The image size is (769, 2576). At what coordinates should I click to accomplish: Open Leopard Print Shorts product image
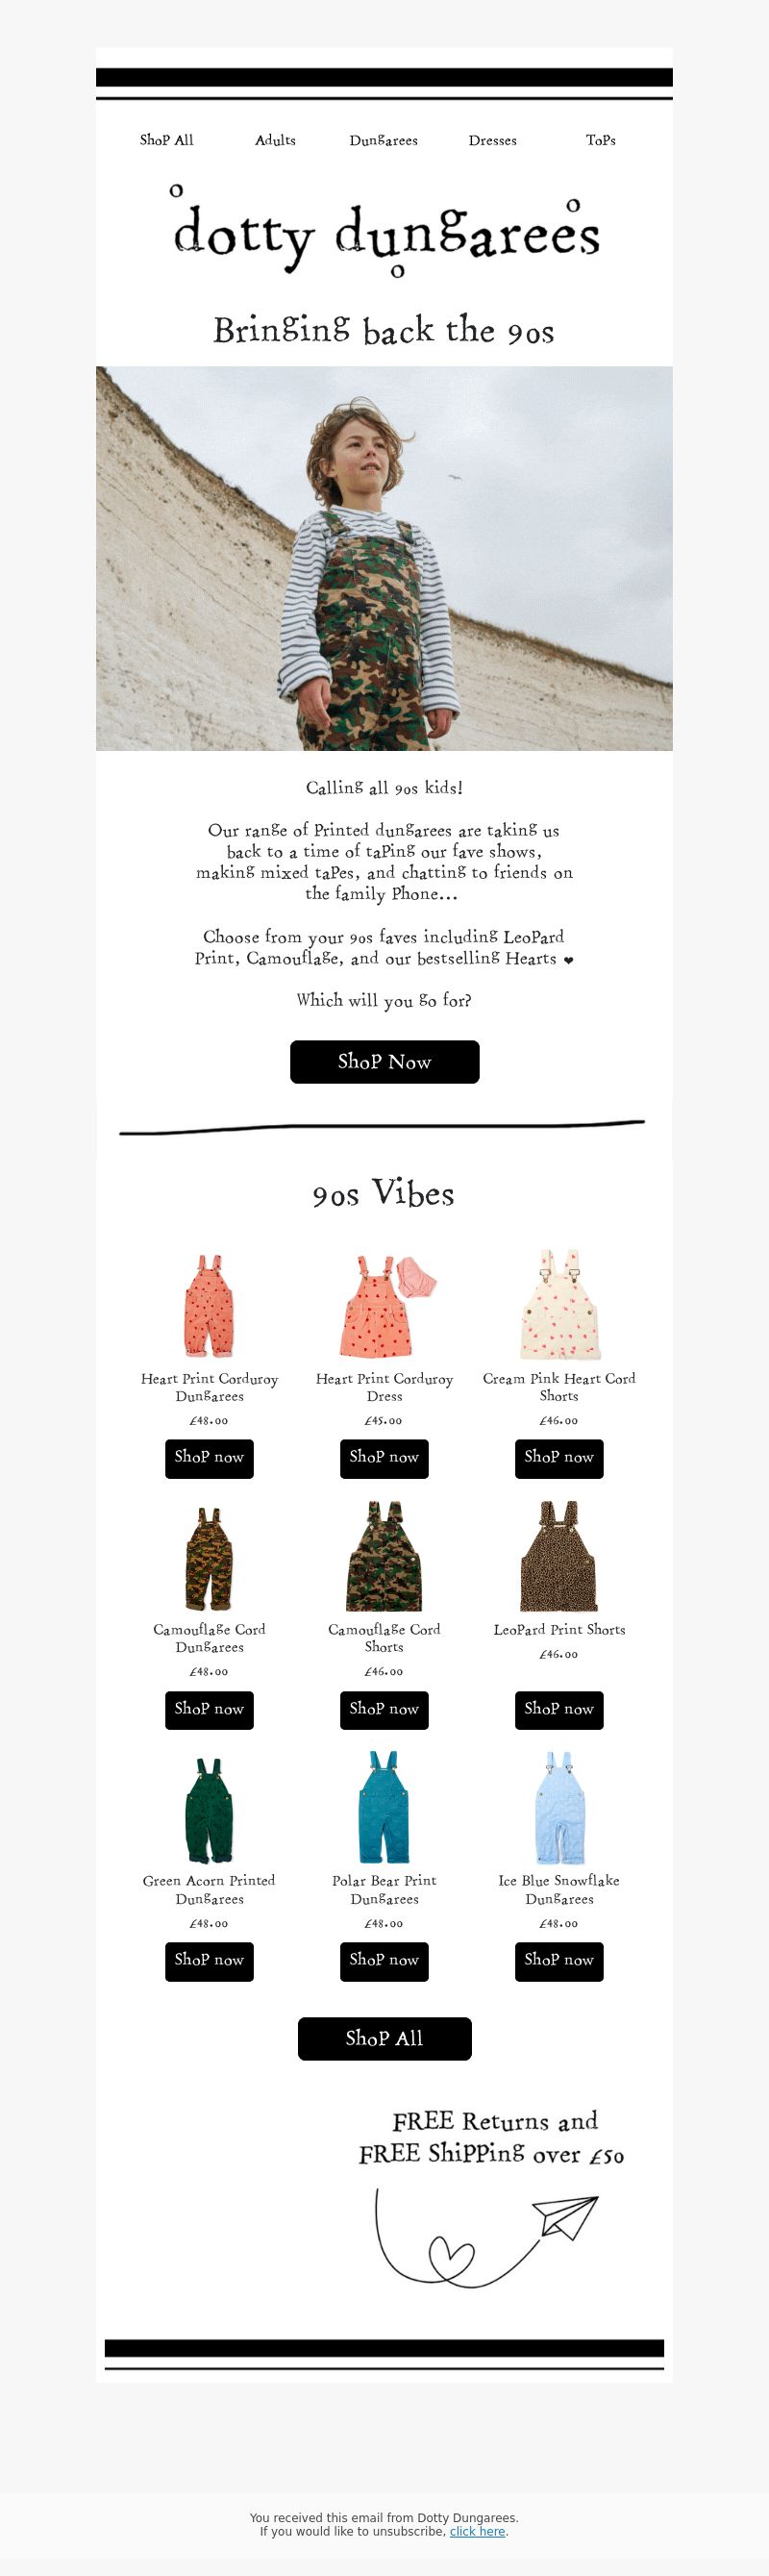559,1556
